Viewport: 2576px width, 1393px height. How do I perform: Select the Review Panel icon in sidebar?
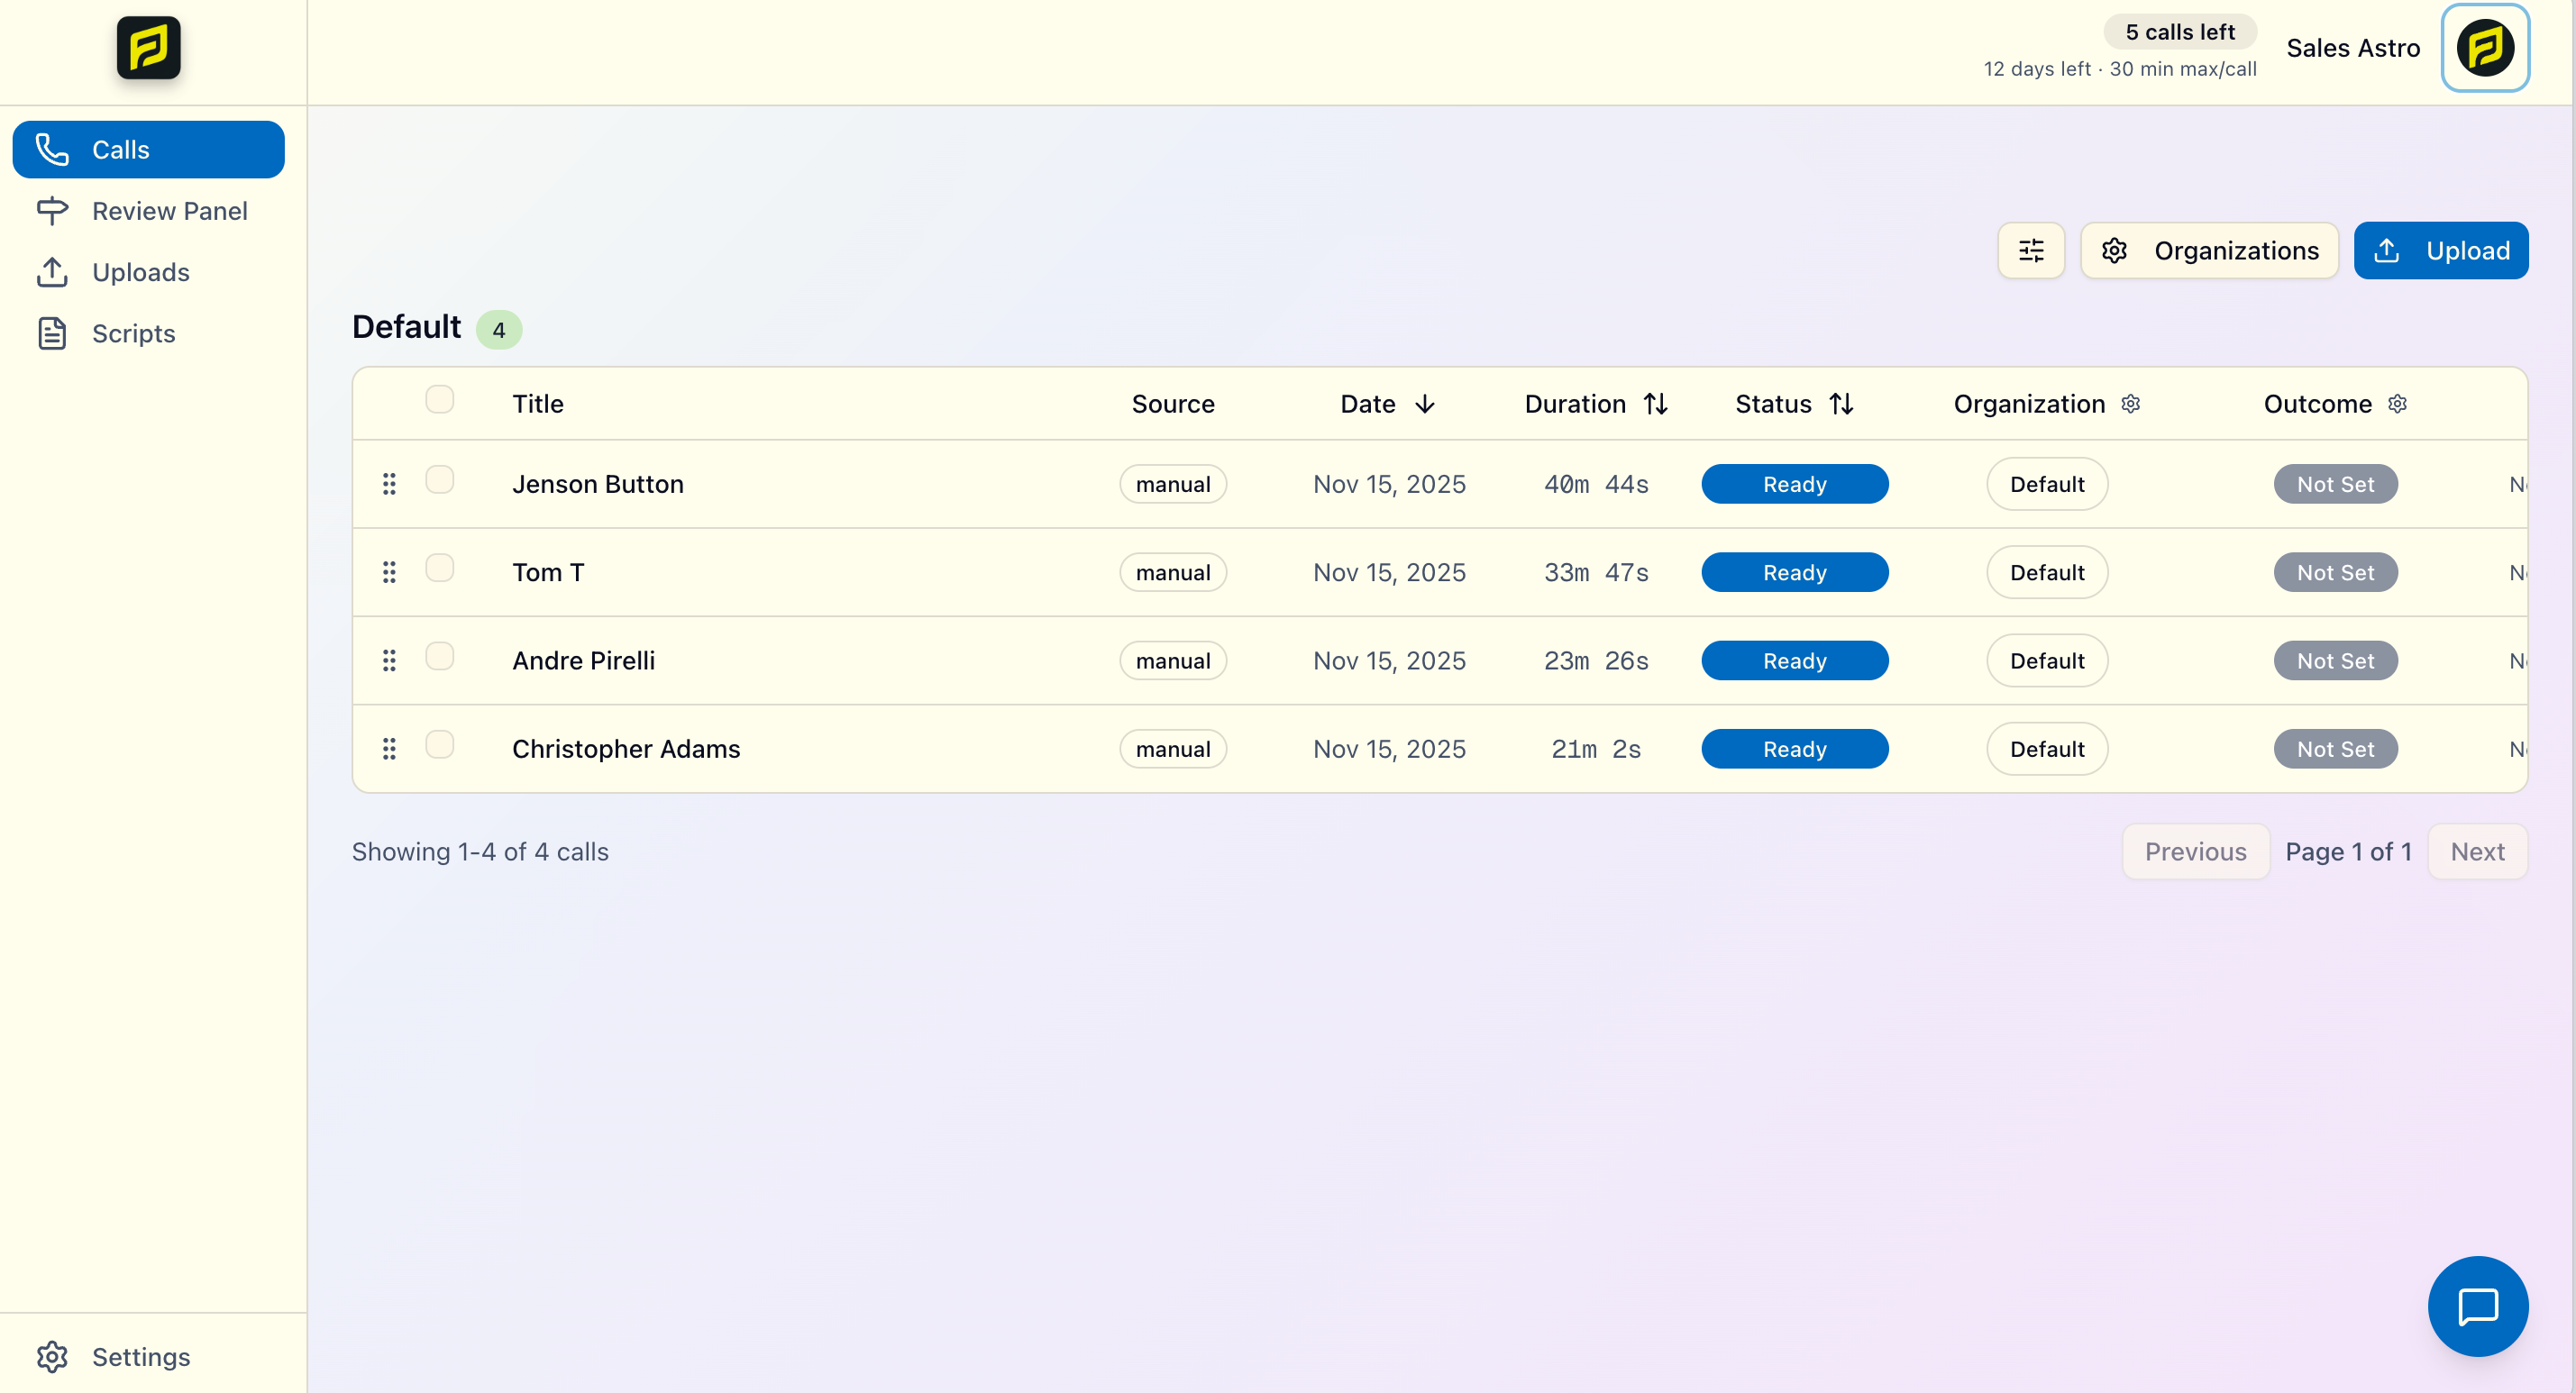[51, 210]
